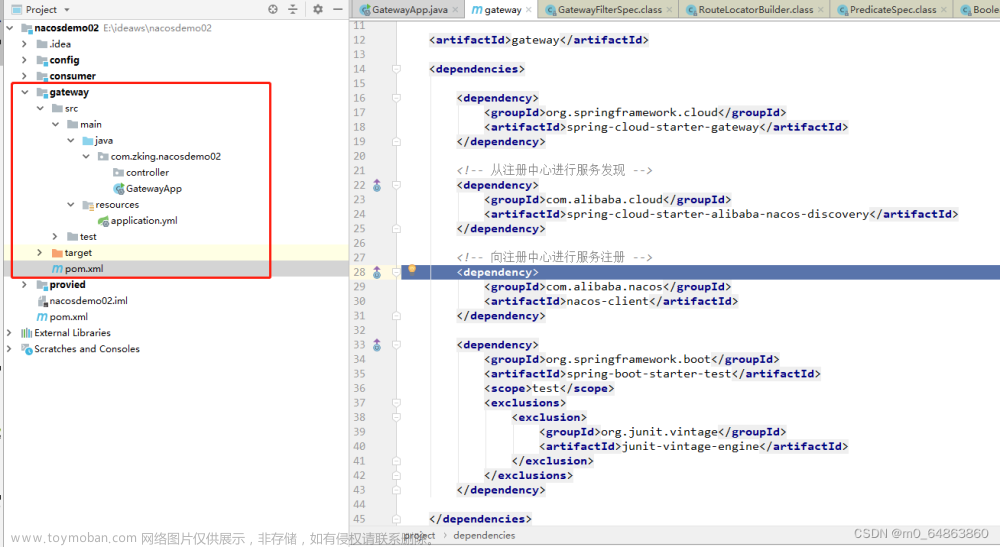Expand the .idea folder
The height and width of the screenshot is (547, 1000).
click(24, 44)
